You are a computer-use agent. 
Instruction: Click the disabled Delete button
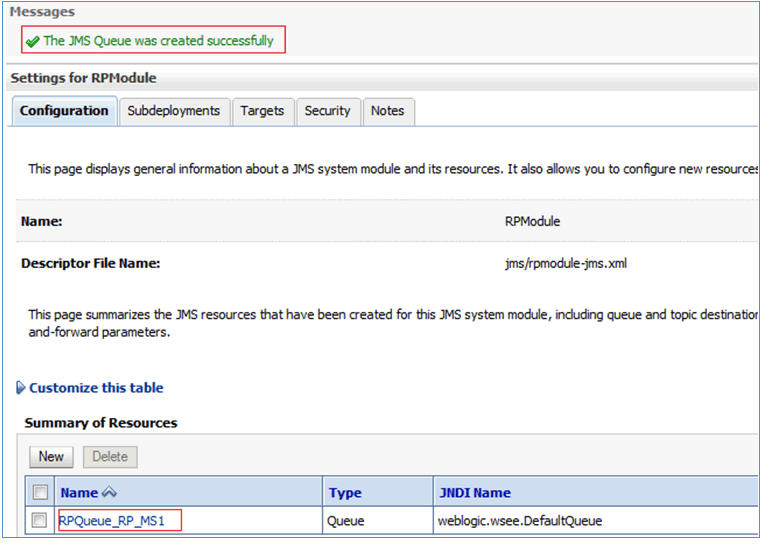point(110,457)
